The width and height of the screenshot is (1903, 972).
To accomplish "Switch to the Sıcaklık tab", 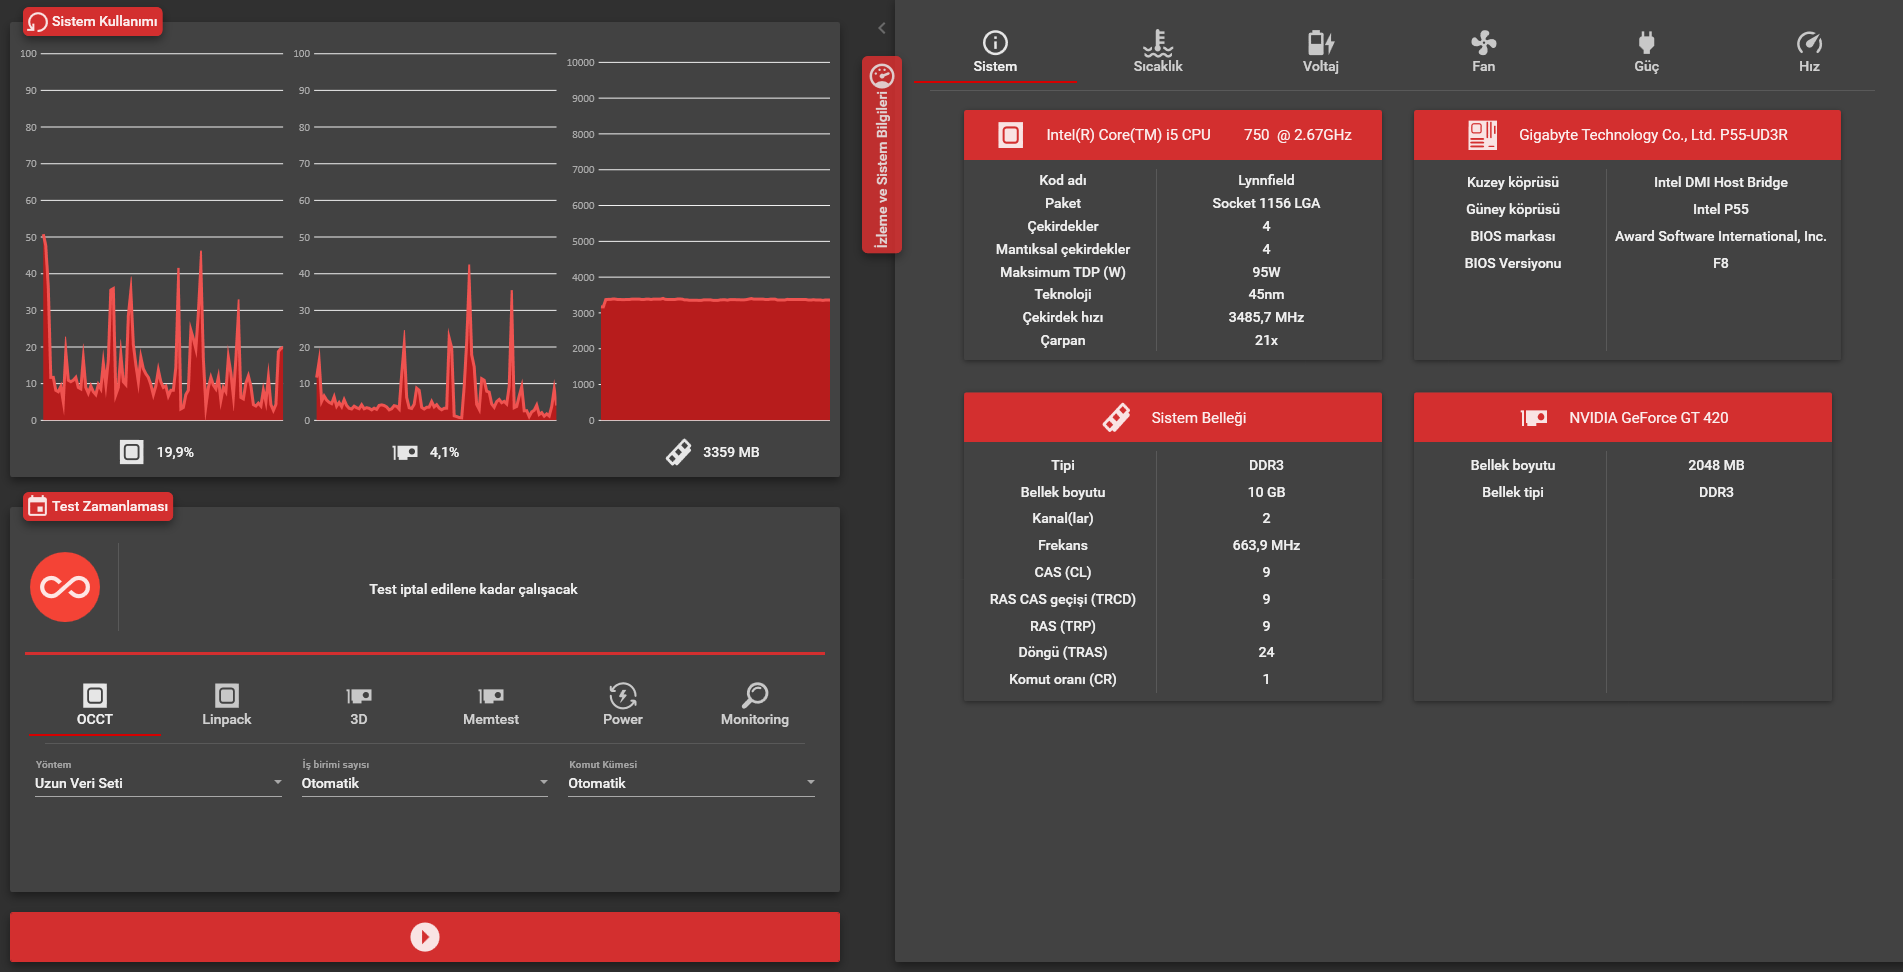I will point(1158,52).
